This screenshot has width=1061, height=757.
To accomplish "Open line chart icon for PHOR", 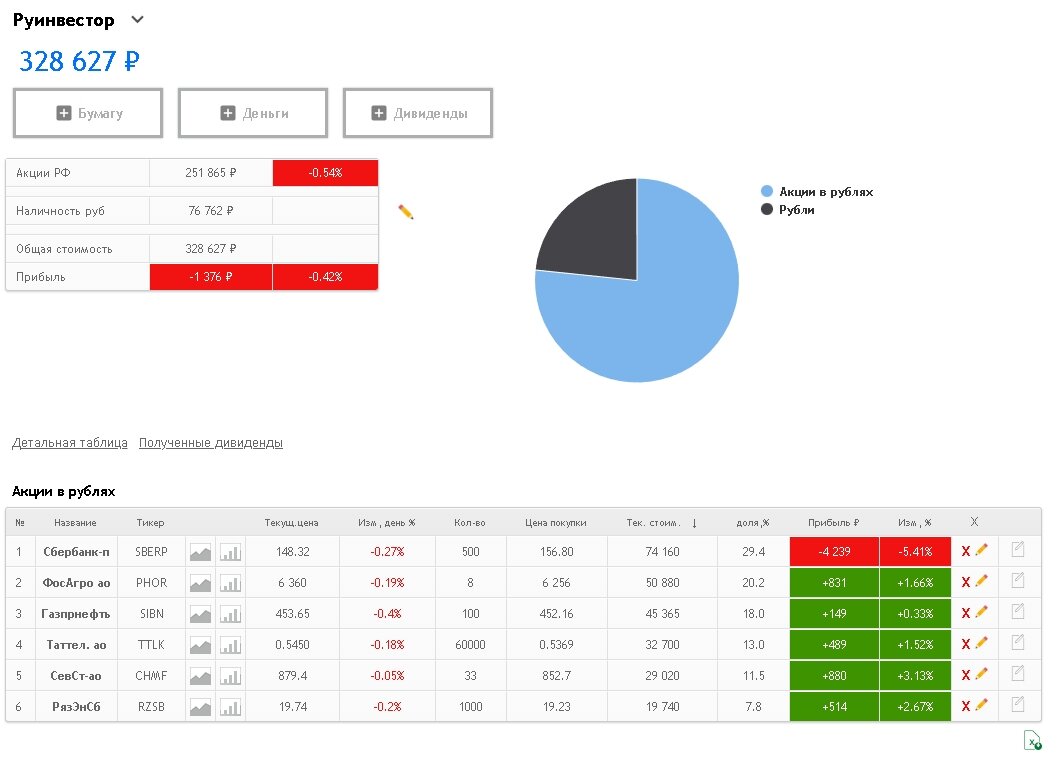I will point(200,583).
